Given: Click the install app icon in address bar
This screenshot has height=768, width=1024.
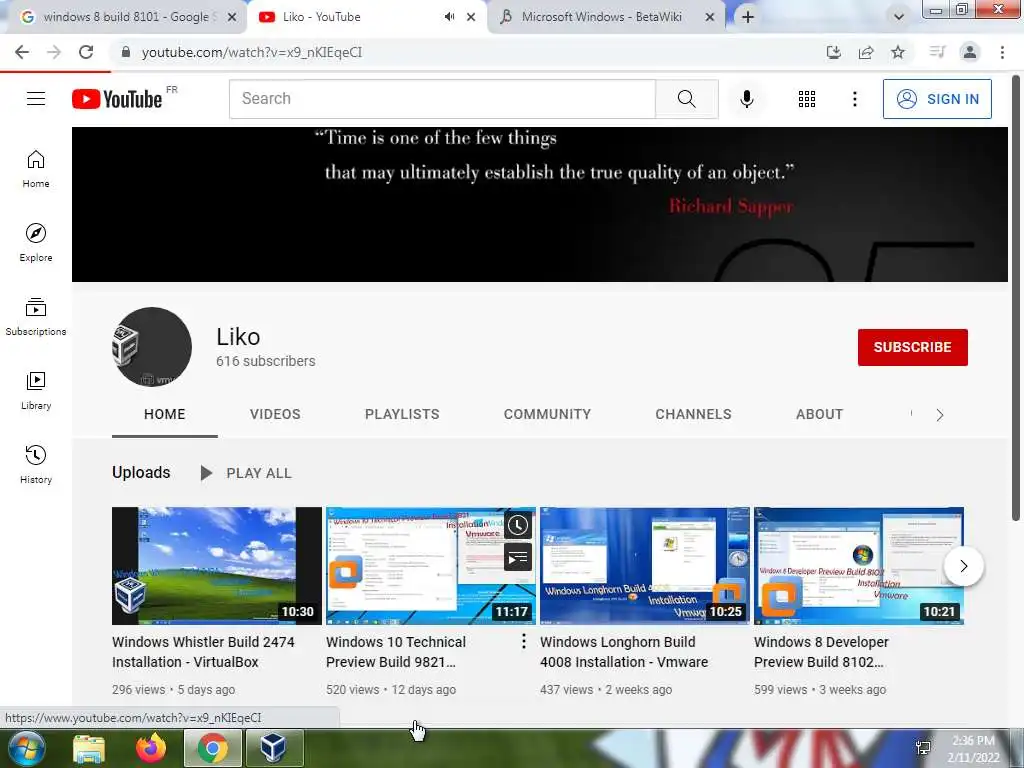Looking at the screenshot, I should [x=833, y=52].
